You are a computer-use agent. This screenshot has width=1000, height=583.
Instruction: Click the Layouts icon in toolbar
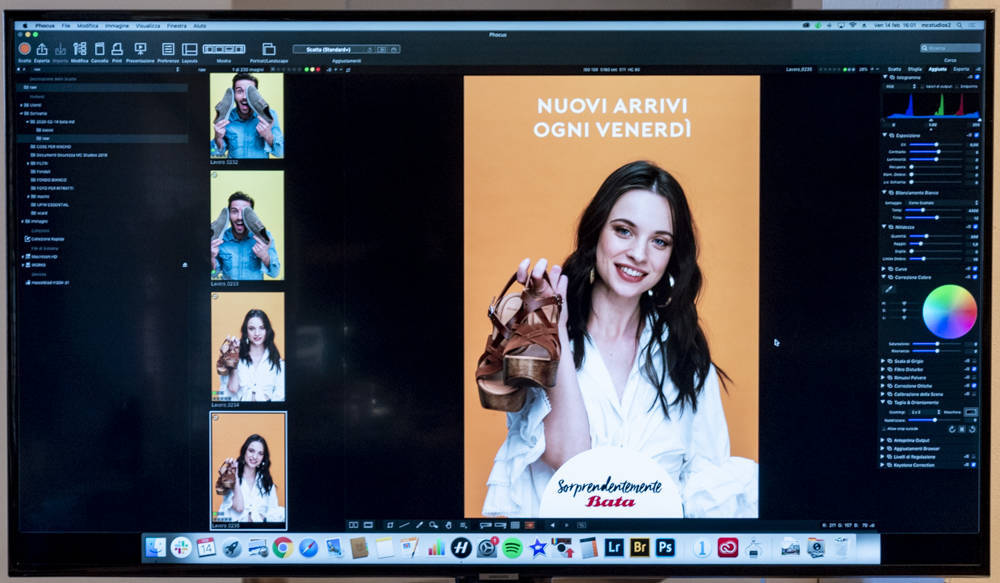[x=189, y=48]
